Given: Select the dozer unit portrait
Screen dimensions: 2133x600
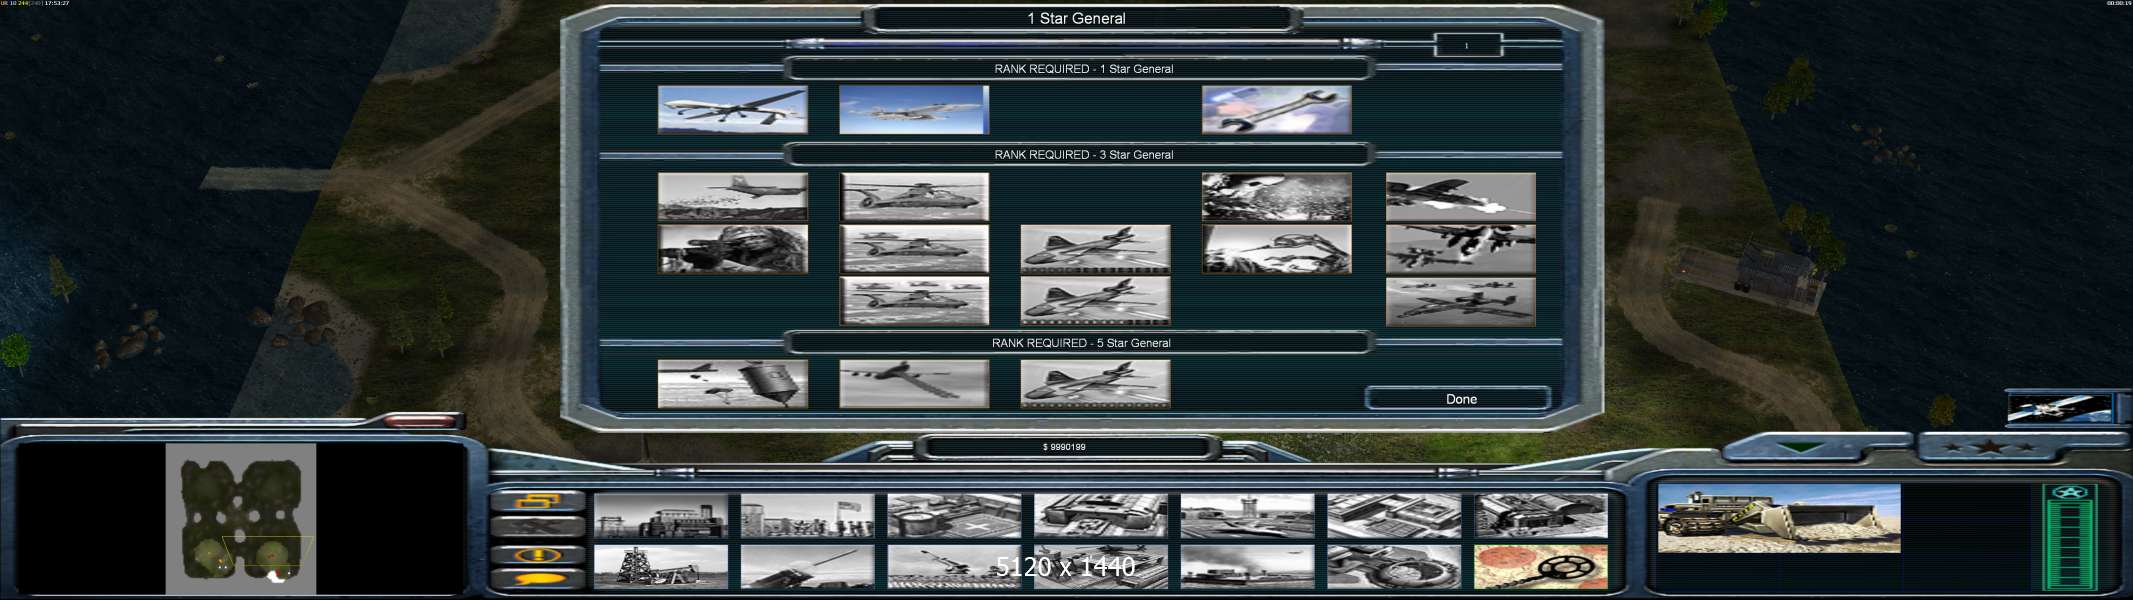Looking at the screenshot, I should (1778, 518).
